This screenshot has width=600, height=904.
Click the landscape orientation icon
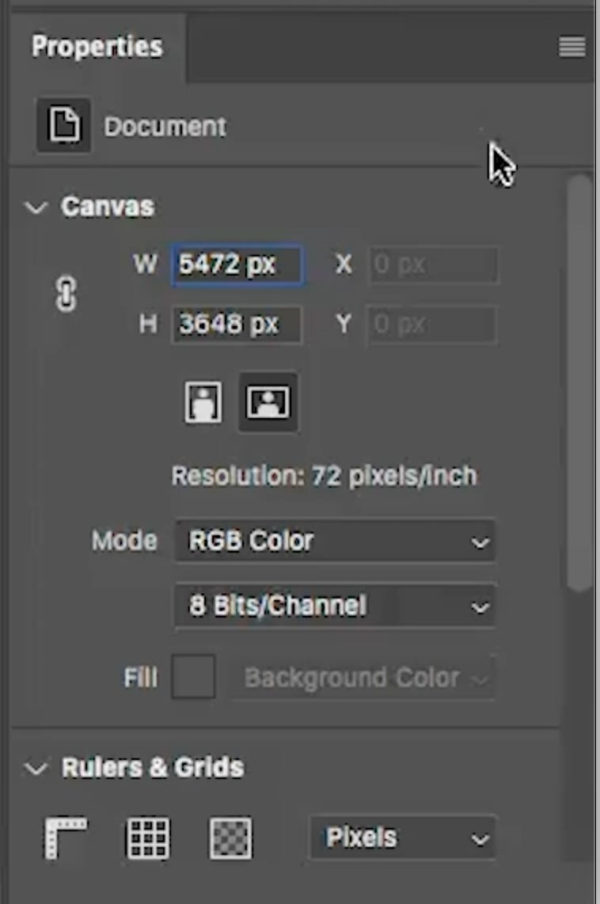tap(268, 401)
